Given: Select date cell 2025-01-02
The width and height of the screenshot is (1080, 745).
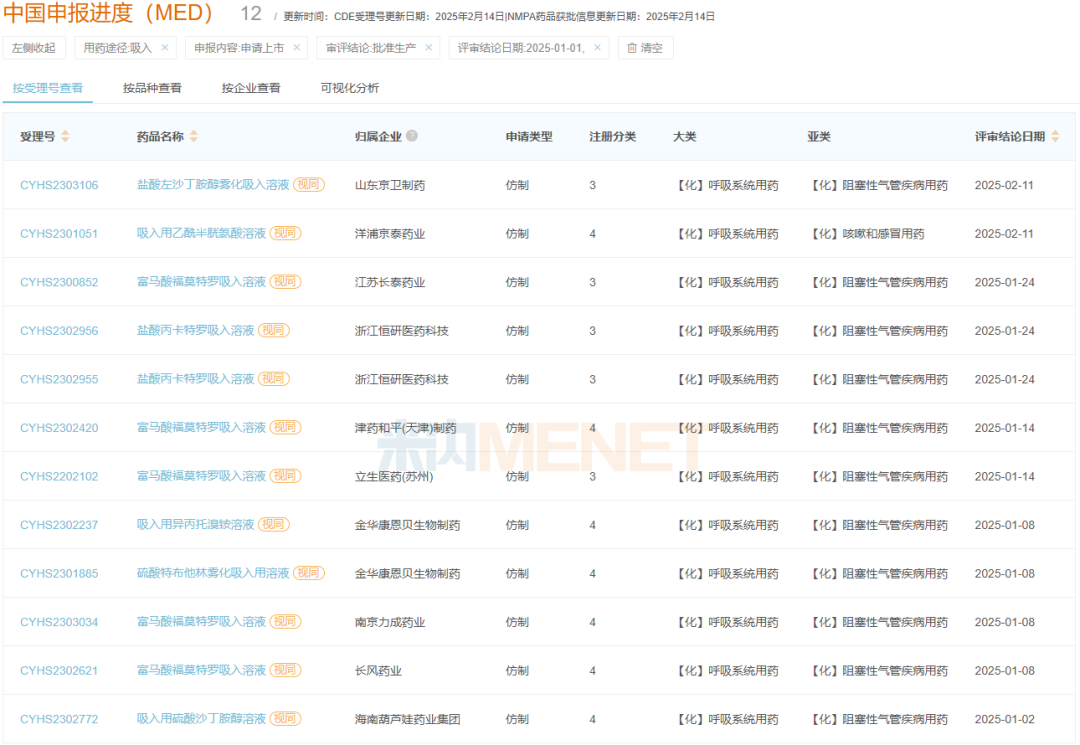Looking at the screenshot, I should pyautogui.click(x=1004, y=720).
